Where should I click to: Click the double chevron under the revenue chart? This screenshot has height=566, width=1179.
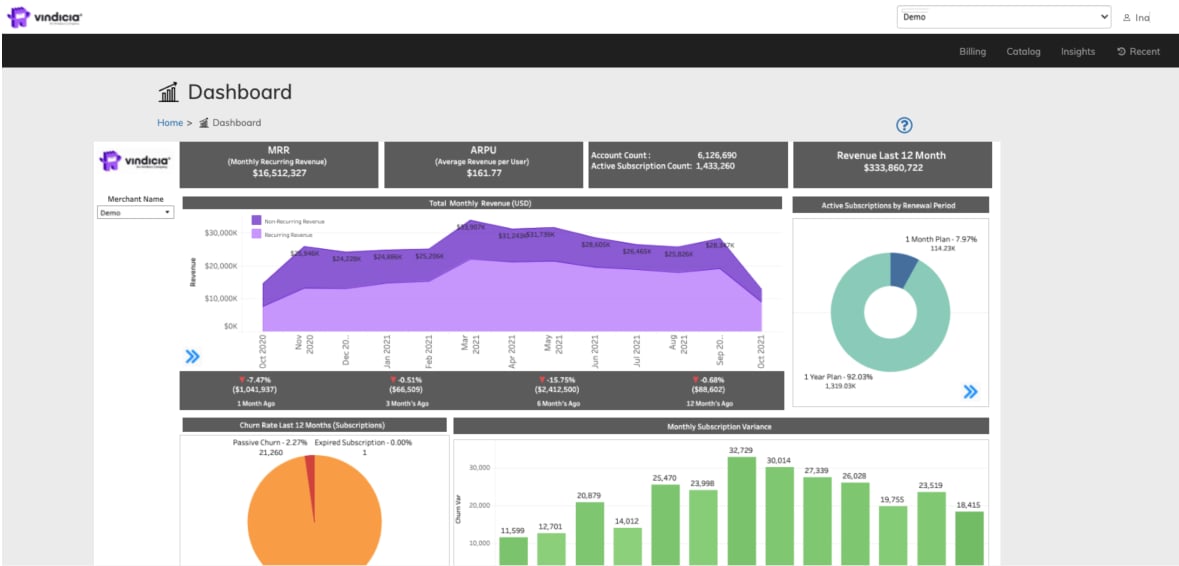(192, 356)
